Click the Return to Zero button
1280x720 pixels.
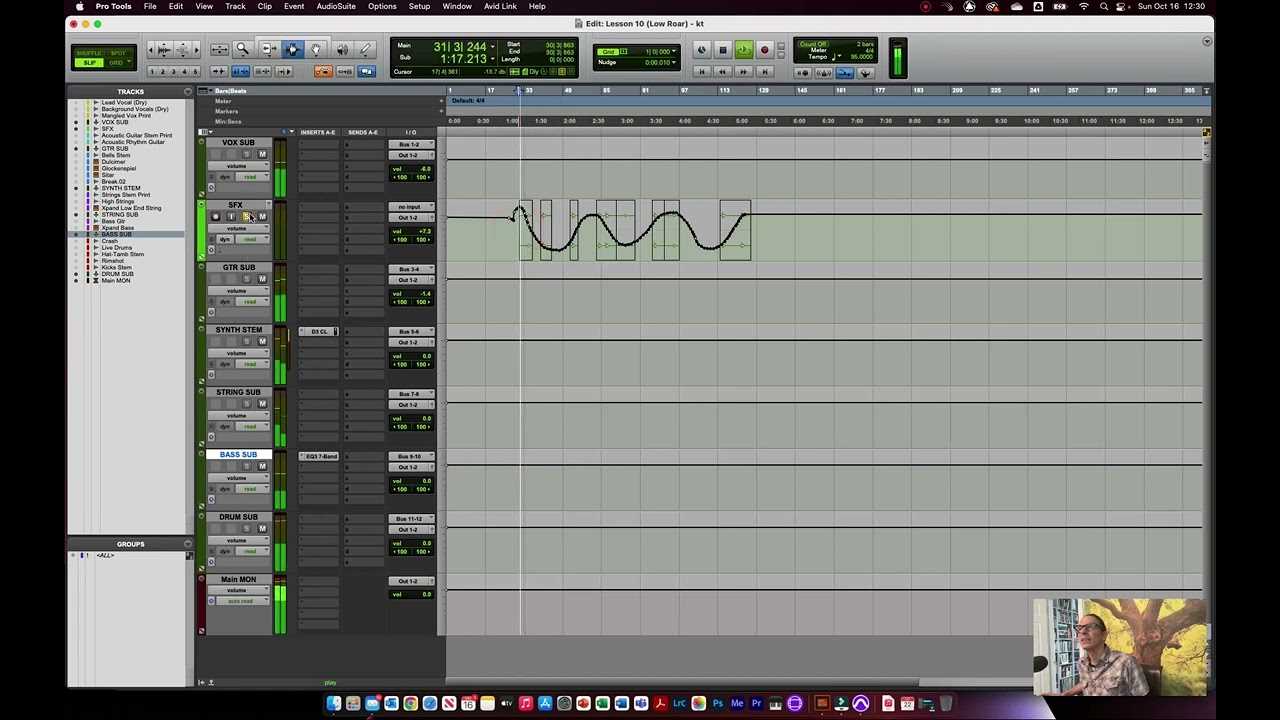pyautogui.click(x=701, y=71)
